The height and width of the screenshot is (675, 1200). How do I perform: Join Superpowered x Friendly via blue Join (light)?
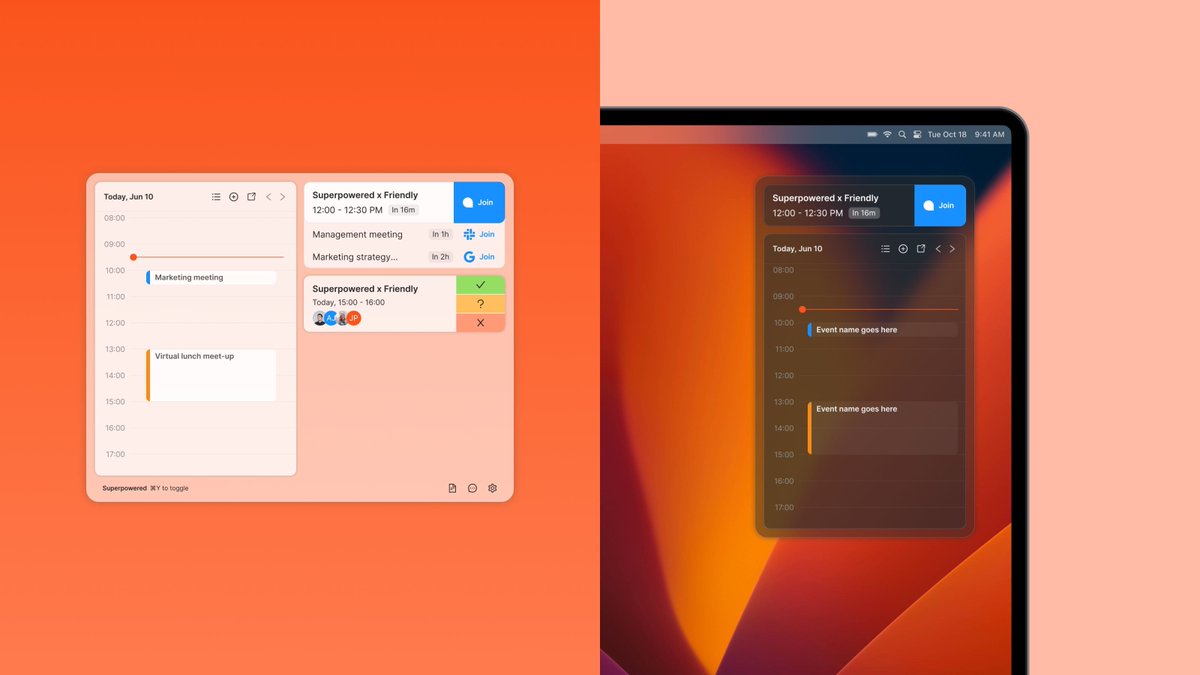pos(479,202)
